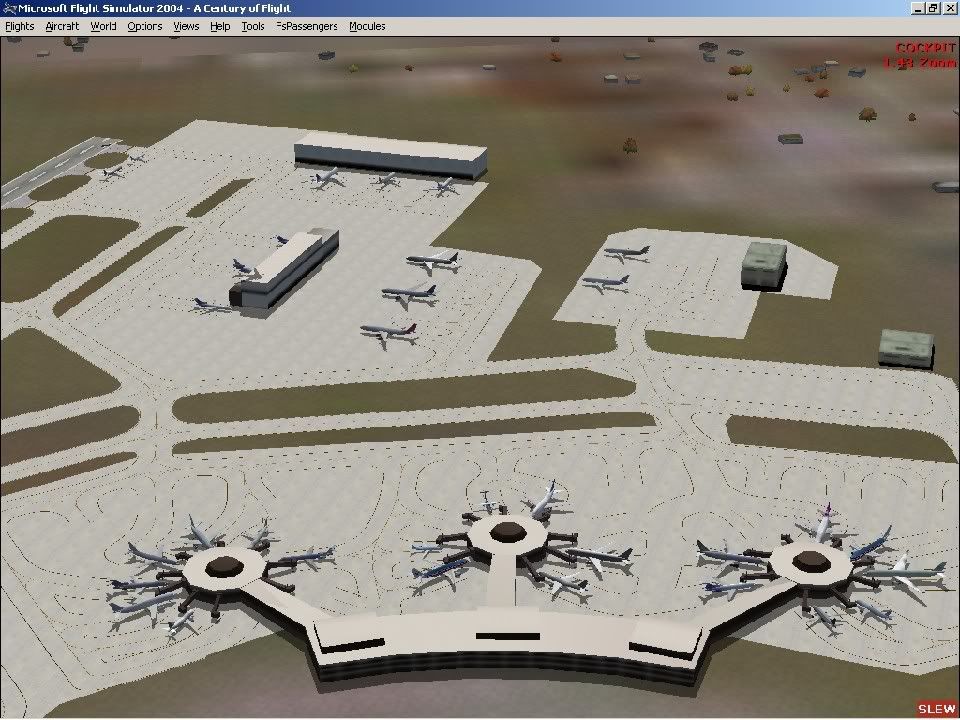Open the Aircraft menu
Screen dimensions: 960x720
[x=62, y=26]
